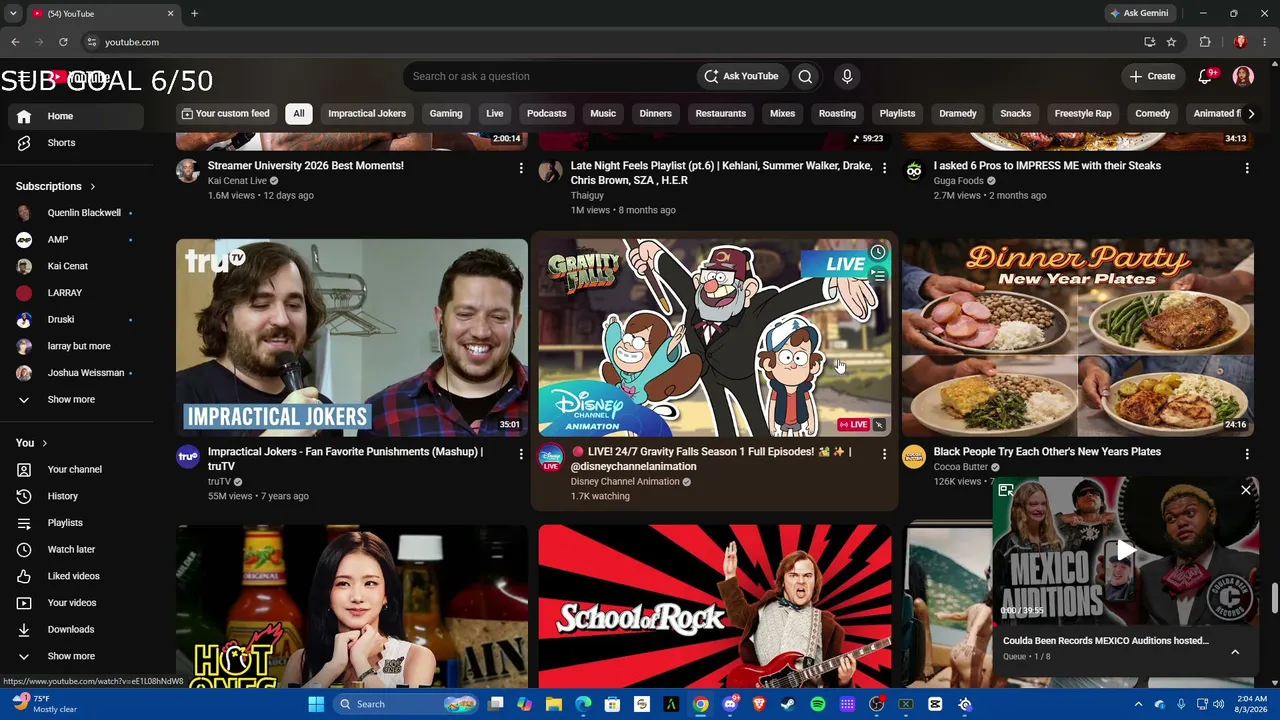Open Watch later in the sidebar
The height and width of the screenshot is (720, 1280).
(x=76, y=549)
